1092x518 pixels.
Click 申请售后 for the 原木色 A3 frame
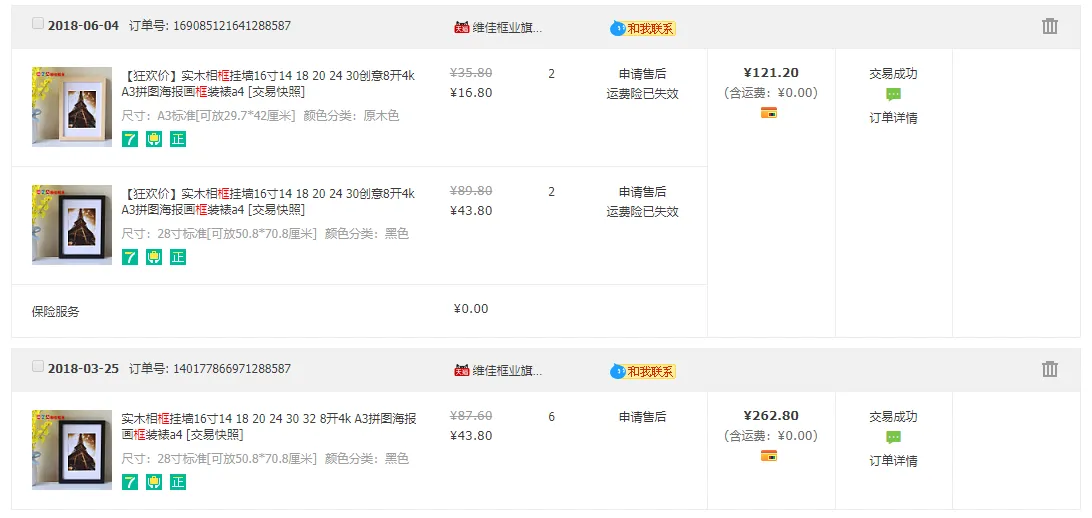click(642, 74)
